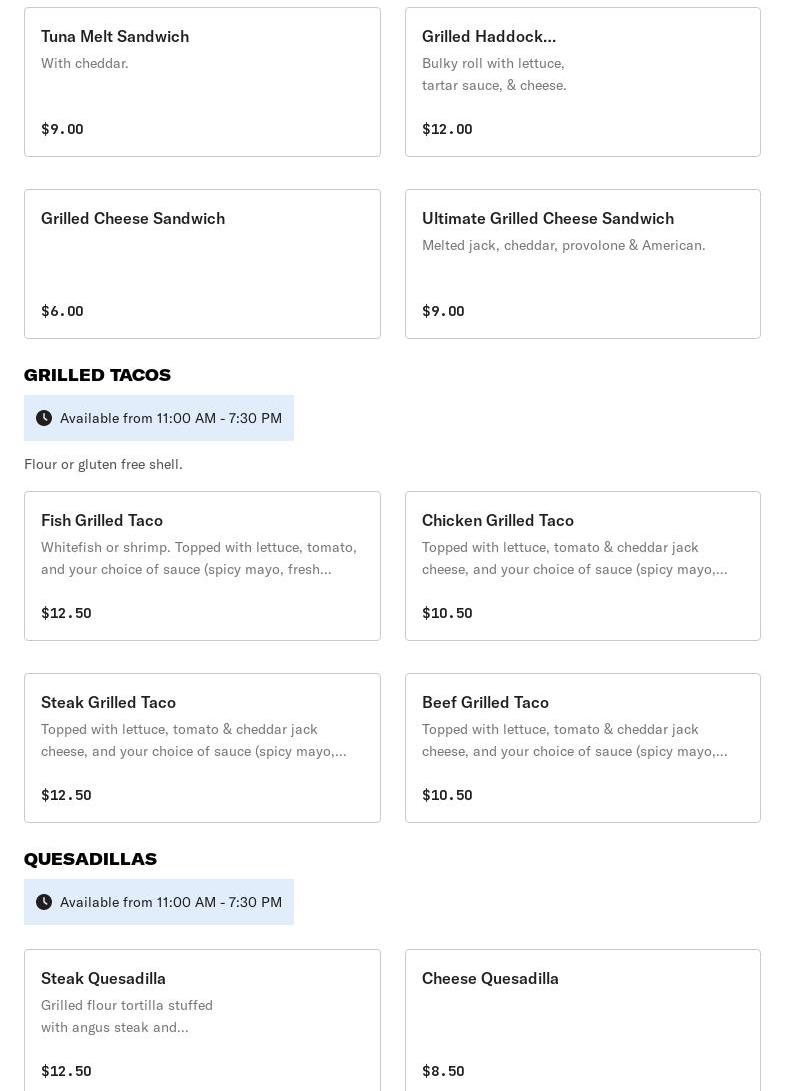785x1091 pixels.
Task: Select the Grilled Haddock sandwich card
Action: [582, 82]
